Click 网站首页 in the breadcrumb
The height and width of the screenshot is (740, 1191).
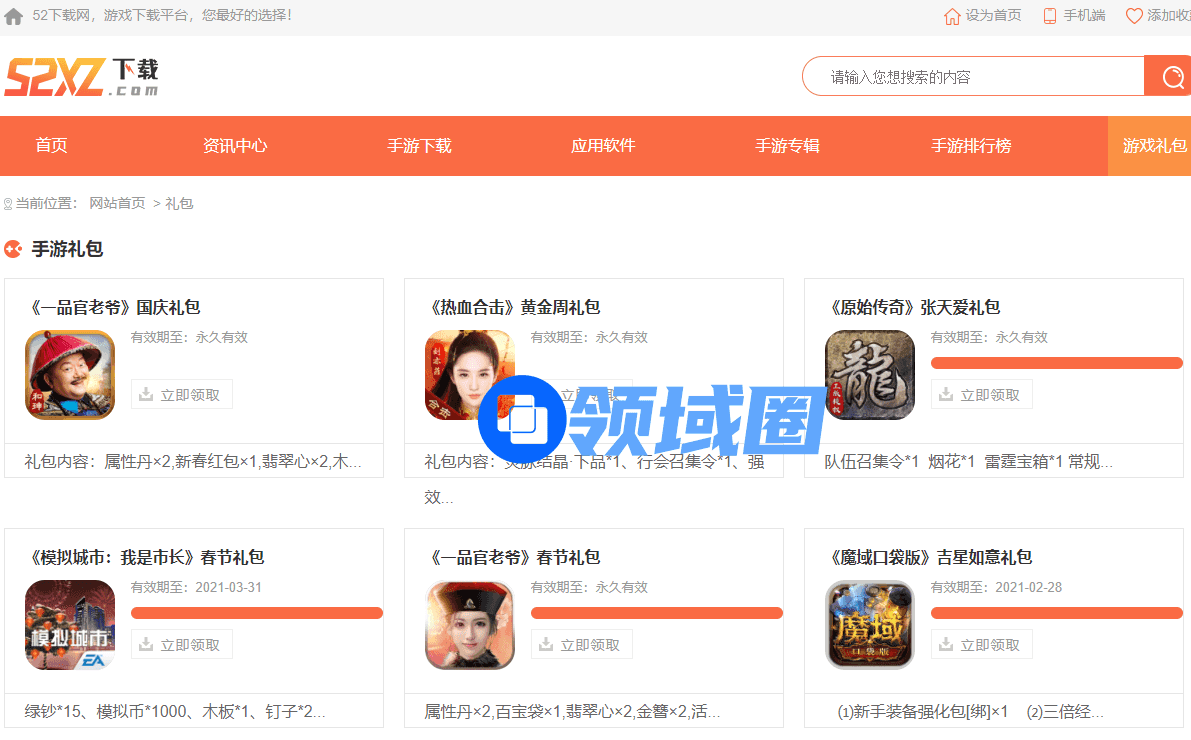tap(117, 203)
